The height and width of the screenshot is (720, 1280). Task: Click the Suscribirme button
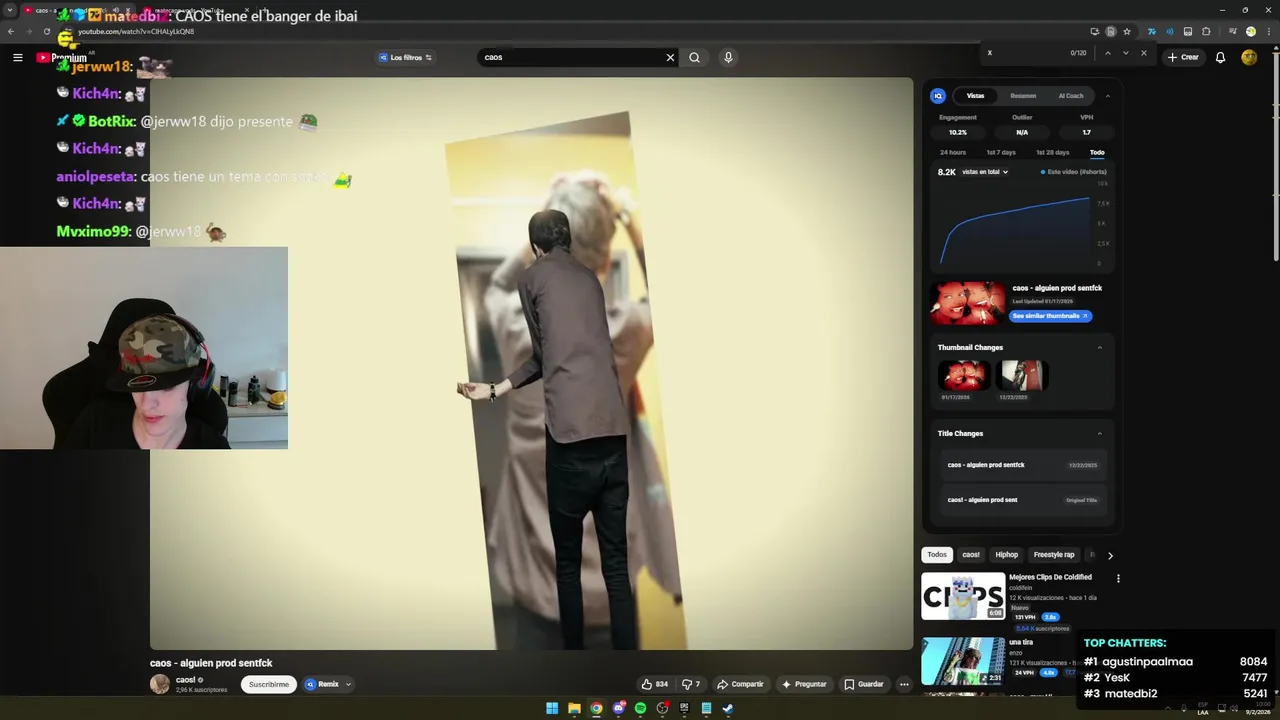click(269, 684)
